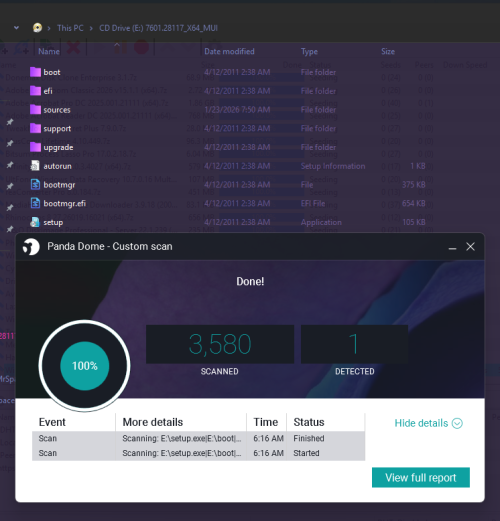Click This PC in the breadcrumb path
Screen dimensions: 500x521
pyautogui.click(x=70, y=28)
